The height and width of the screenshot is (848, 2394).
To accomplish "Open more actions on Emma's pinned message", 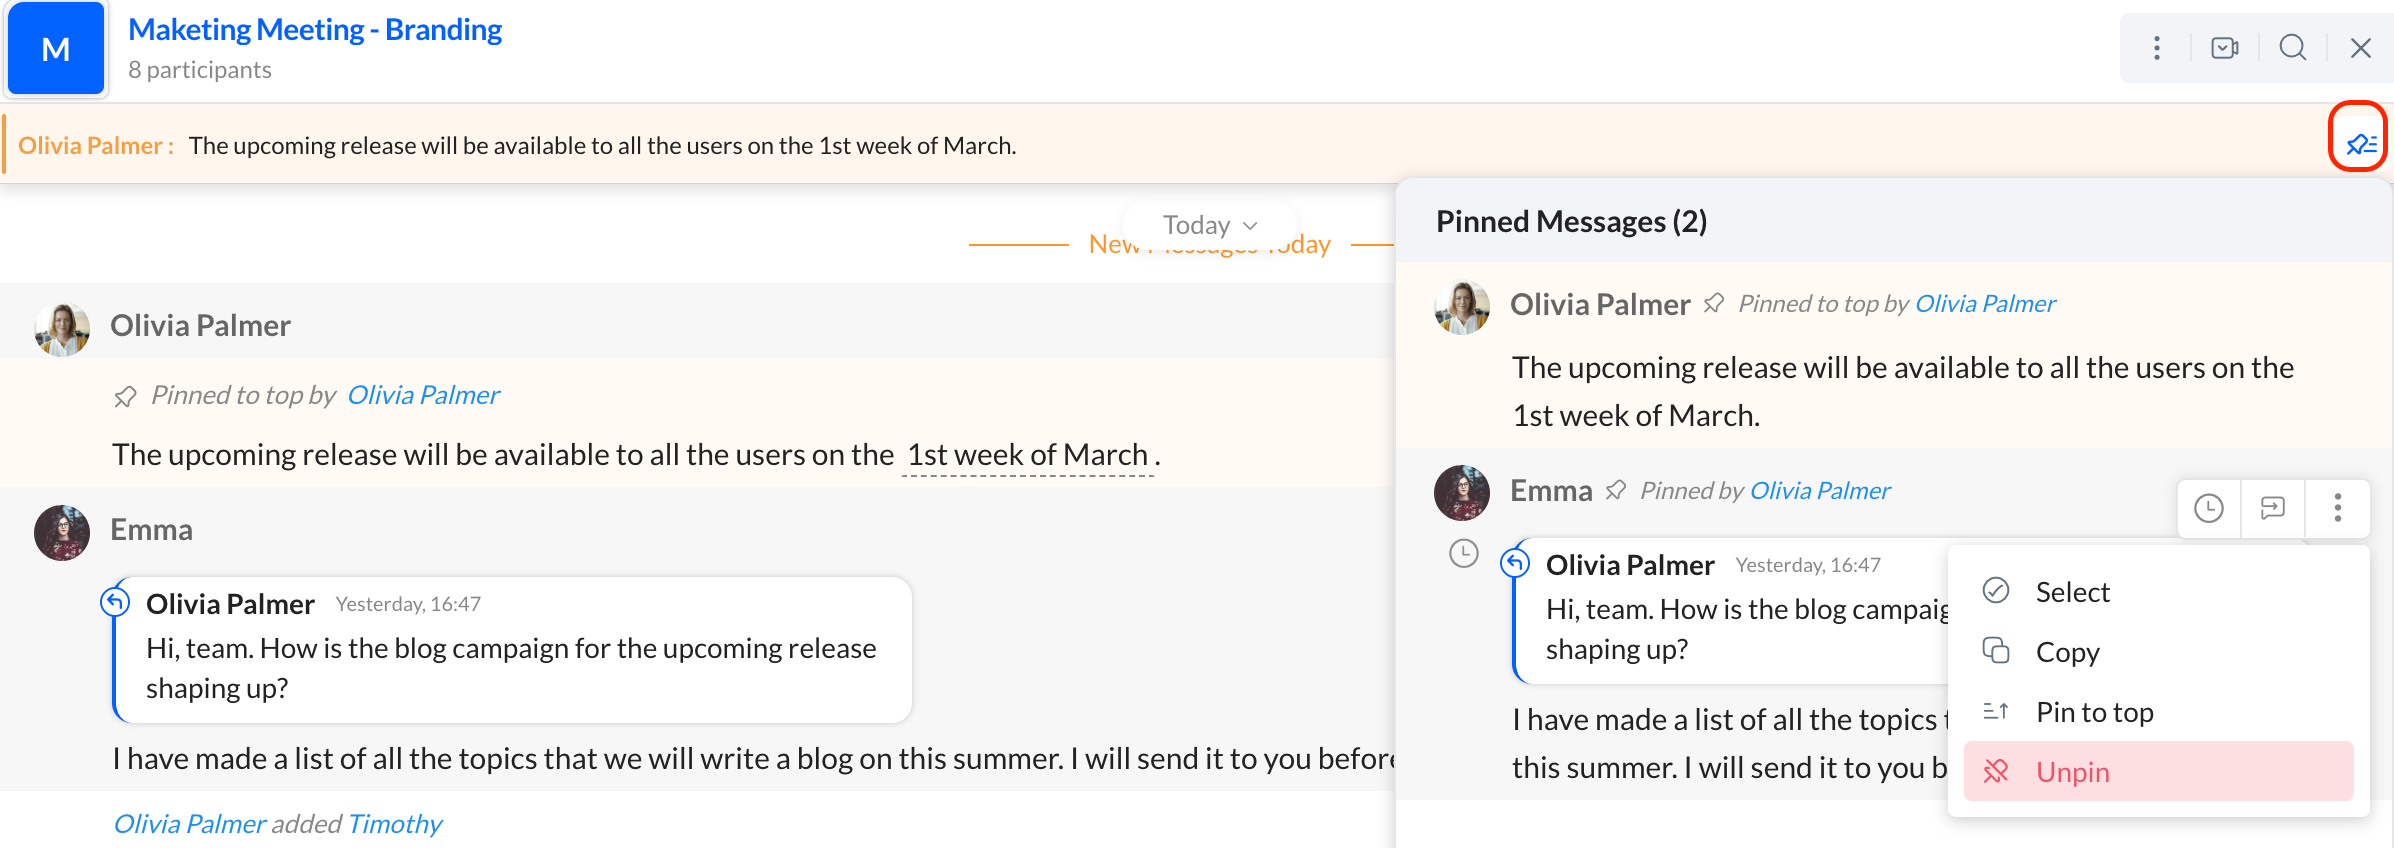I will [x=2337, y=509].
